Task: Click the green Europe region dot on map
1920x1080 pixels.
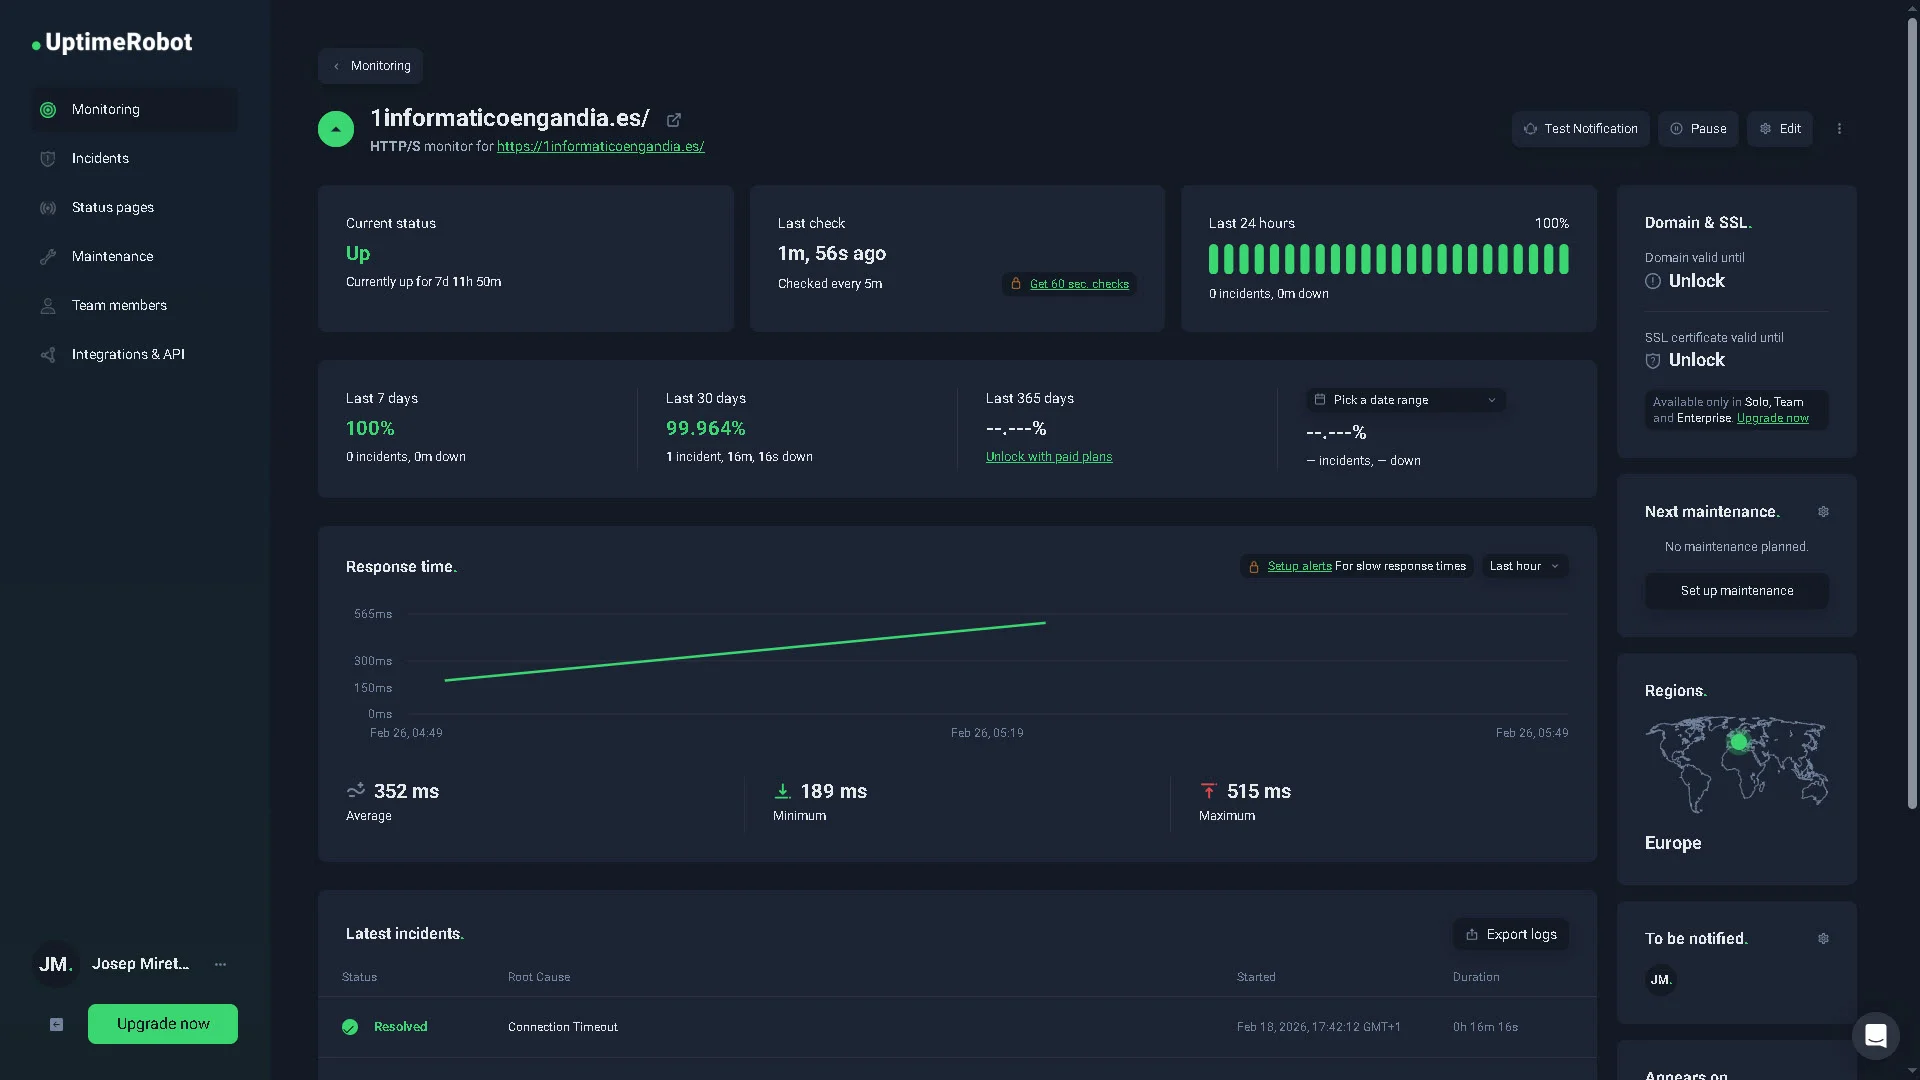Action: point(1739,742)
